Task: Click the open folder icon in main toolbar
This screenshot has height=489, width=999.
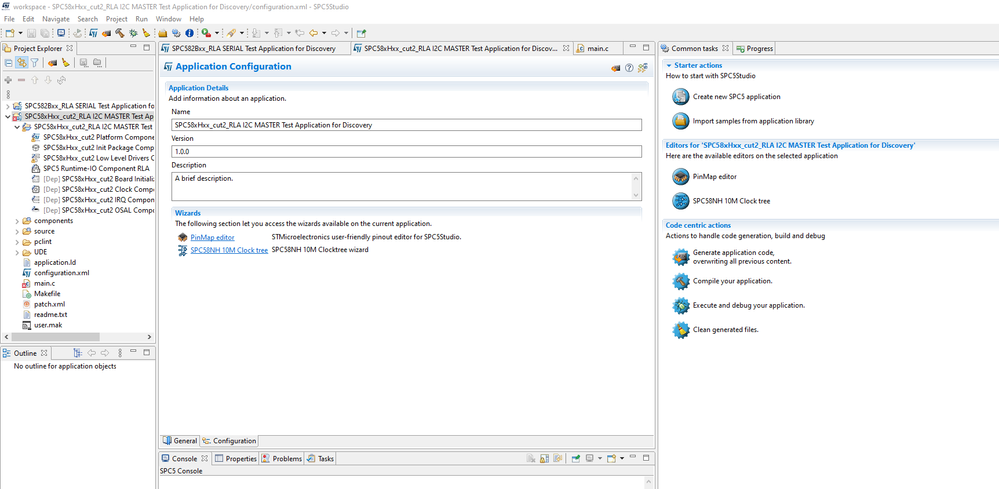Action: (162, 33)
